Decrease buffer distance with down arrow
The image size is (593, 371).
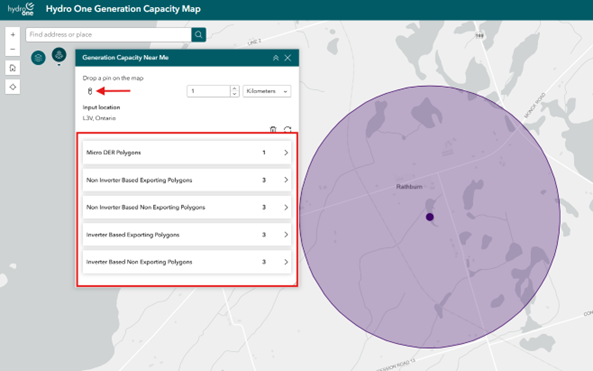(x=234, y=94)
